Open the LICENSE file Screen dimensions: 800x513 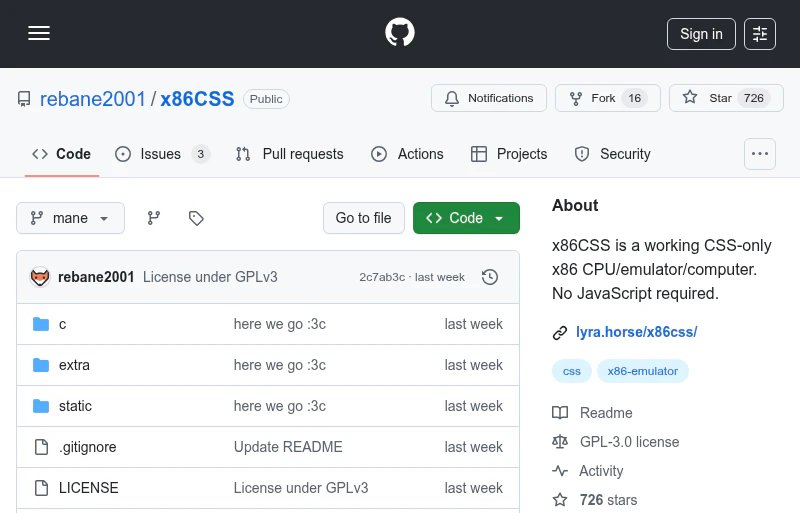(x=88, y=487)
